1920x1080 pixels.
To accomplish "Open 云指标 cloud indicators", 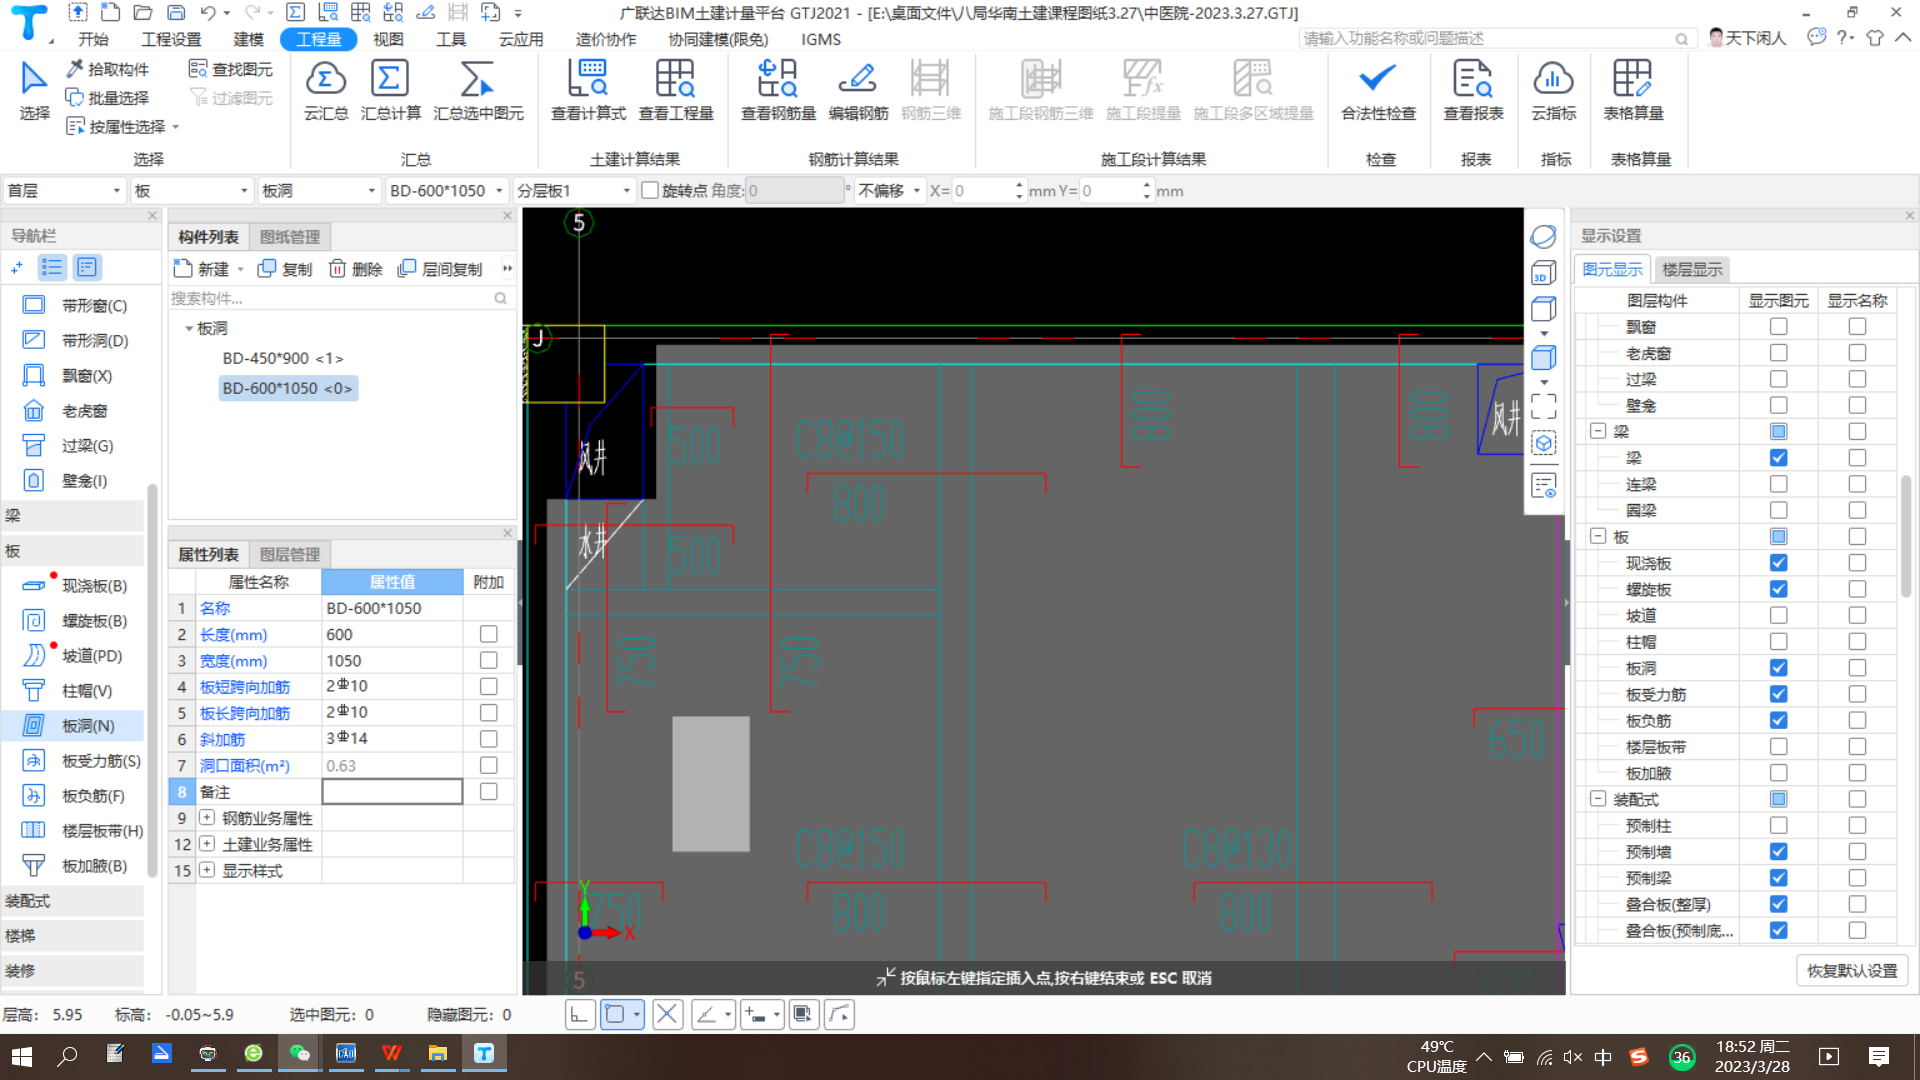I will click(1553, 90).
